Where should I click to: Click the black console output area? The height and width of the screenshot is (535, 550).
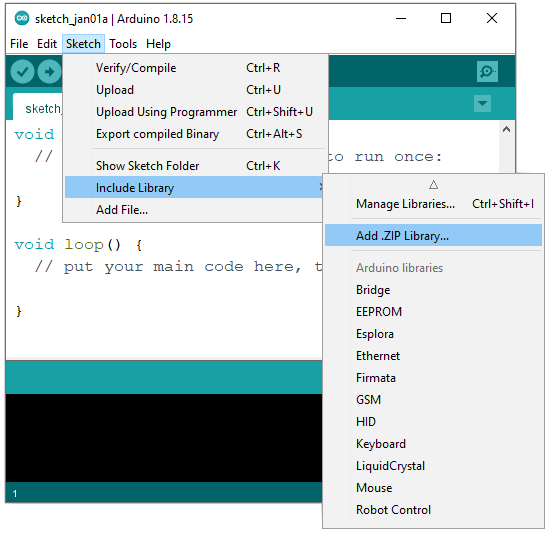164,438
